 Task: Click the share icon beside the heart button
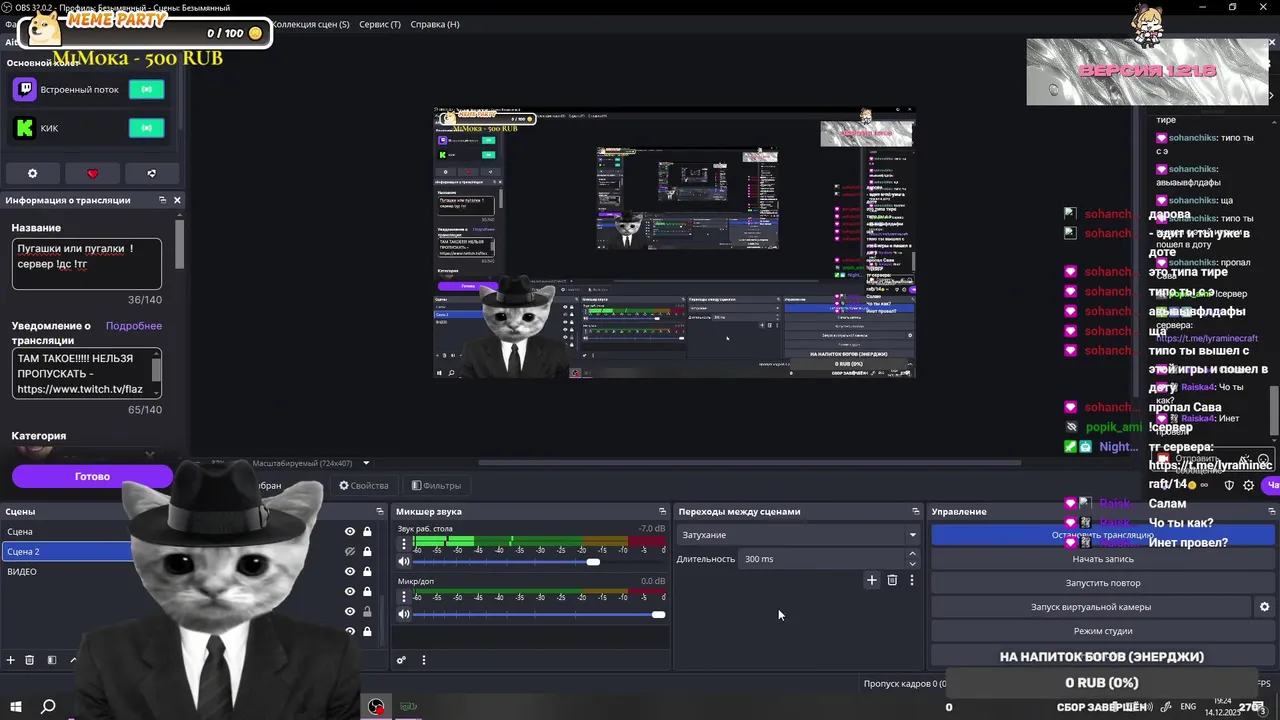click(152, 173)
